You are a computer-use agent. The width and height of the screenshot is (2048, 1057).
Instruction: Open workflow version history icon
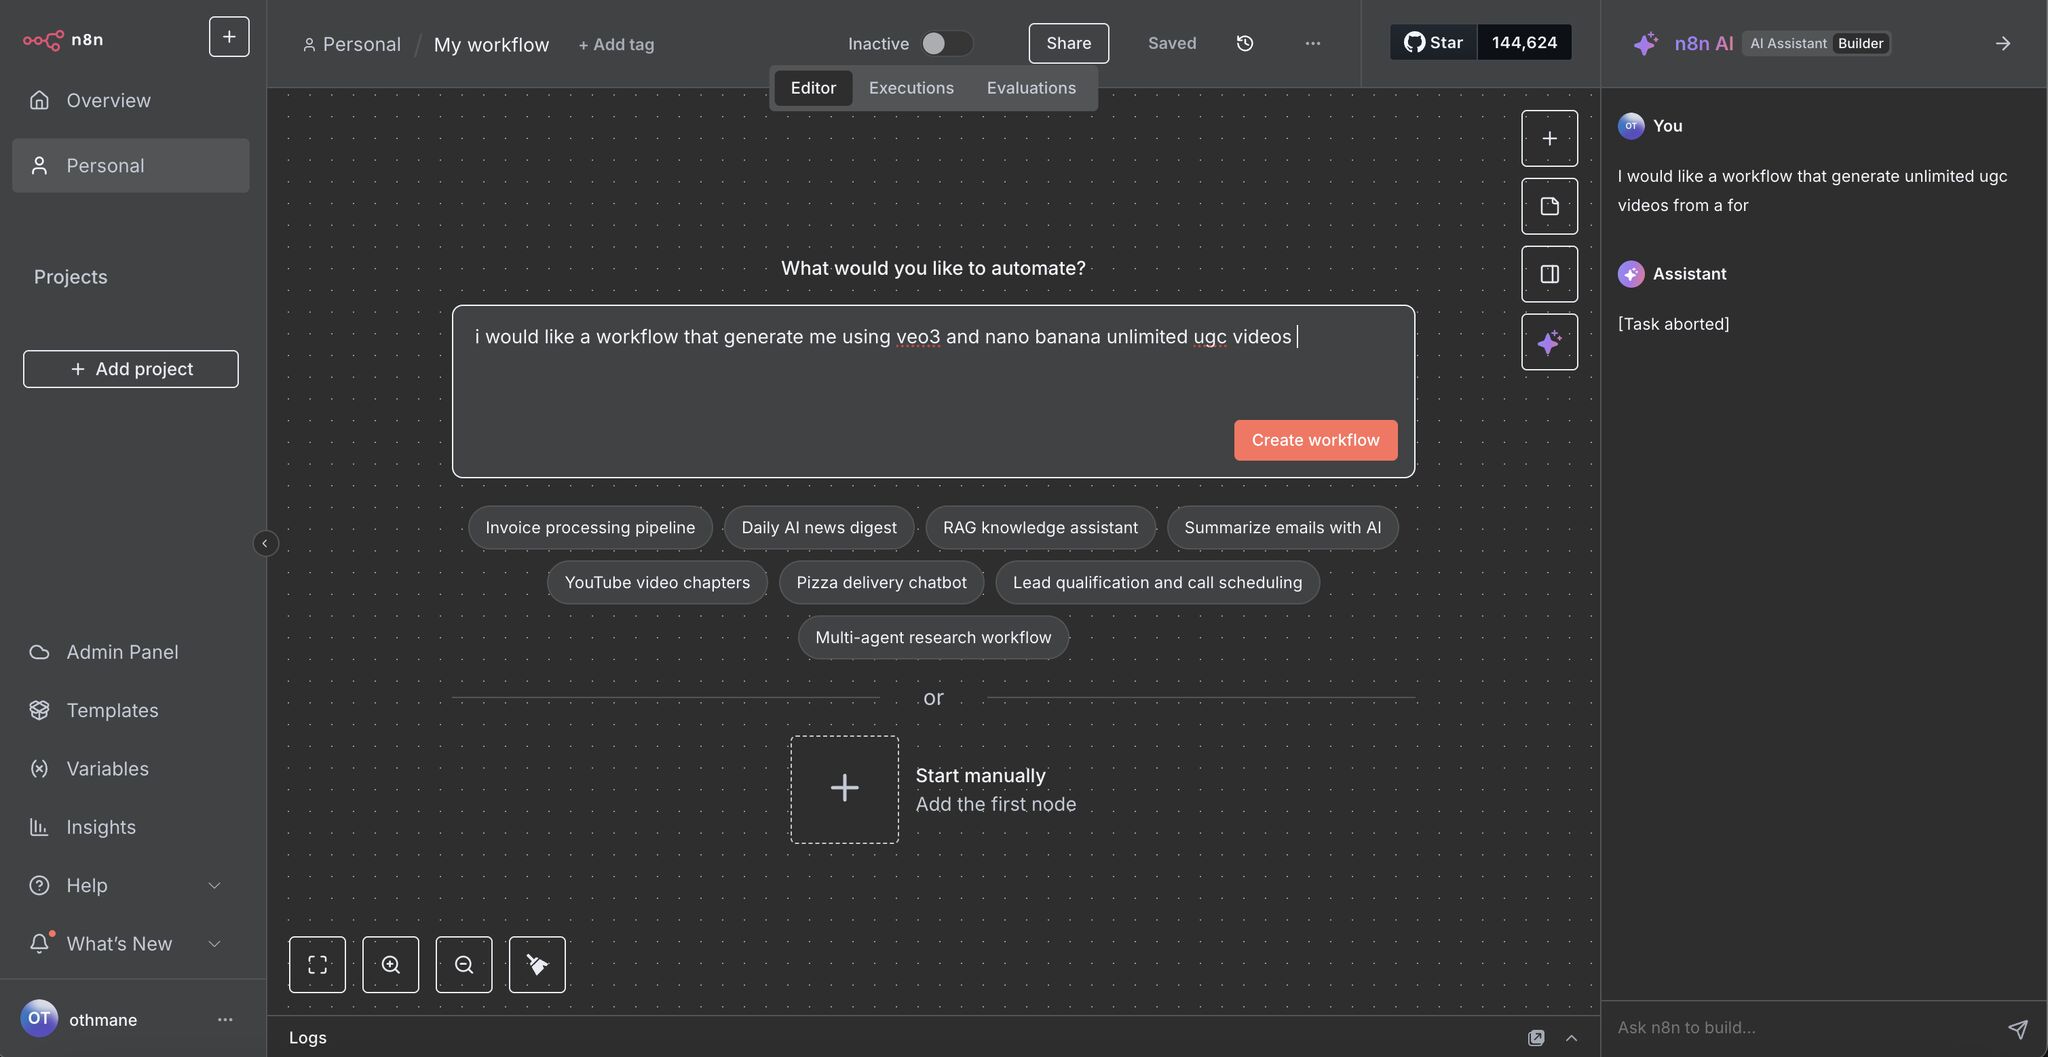(x=1245, y=43)
